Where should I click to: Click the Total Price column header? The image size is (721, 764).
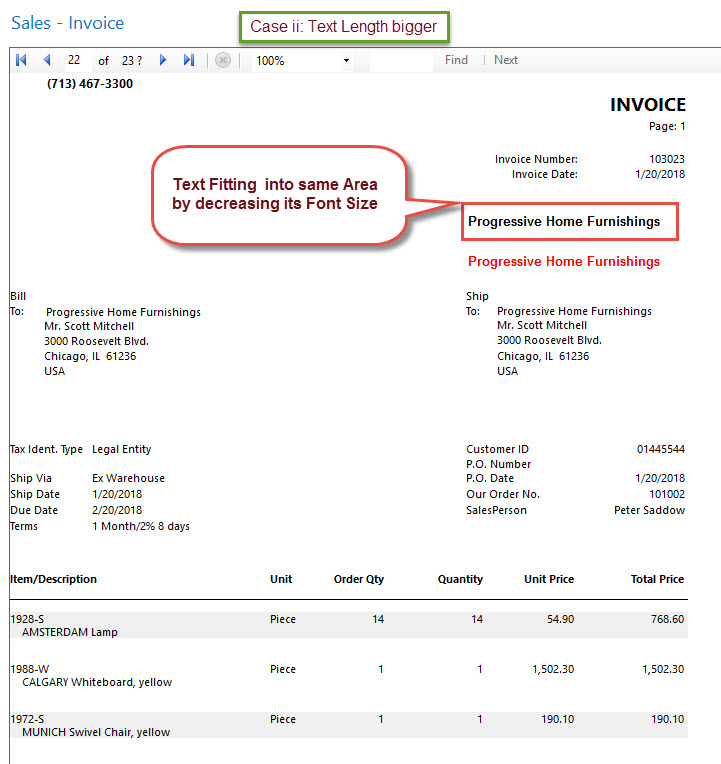pos(657,579)
